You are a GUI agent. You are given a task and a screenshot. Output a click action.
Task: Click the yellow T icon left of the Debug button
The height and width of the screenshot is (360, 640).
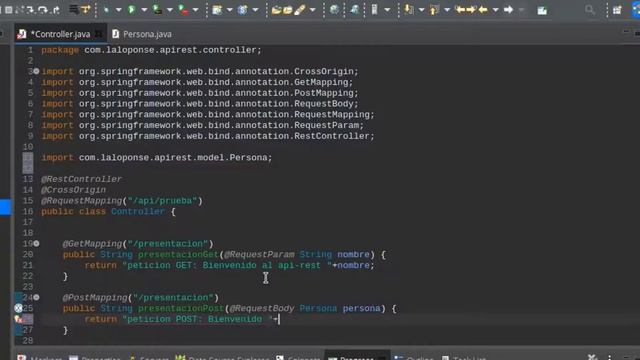[x=85, y=10]
